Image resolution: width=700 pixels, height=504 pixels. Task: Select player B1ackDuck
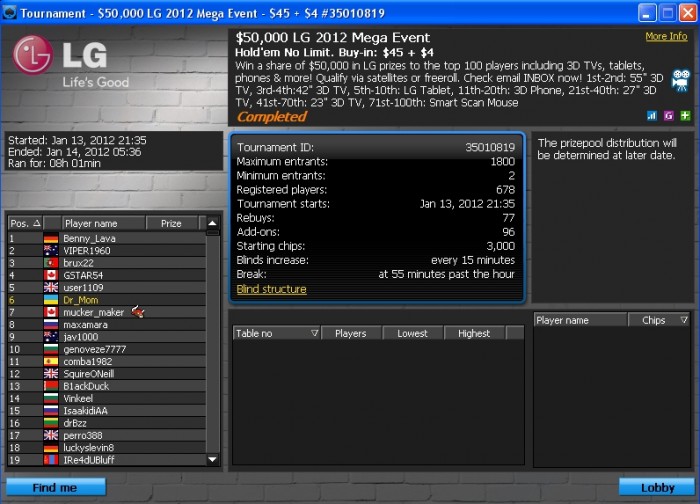(107, 386)
